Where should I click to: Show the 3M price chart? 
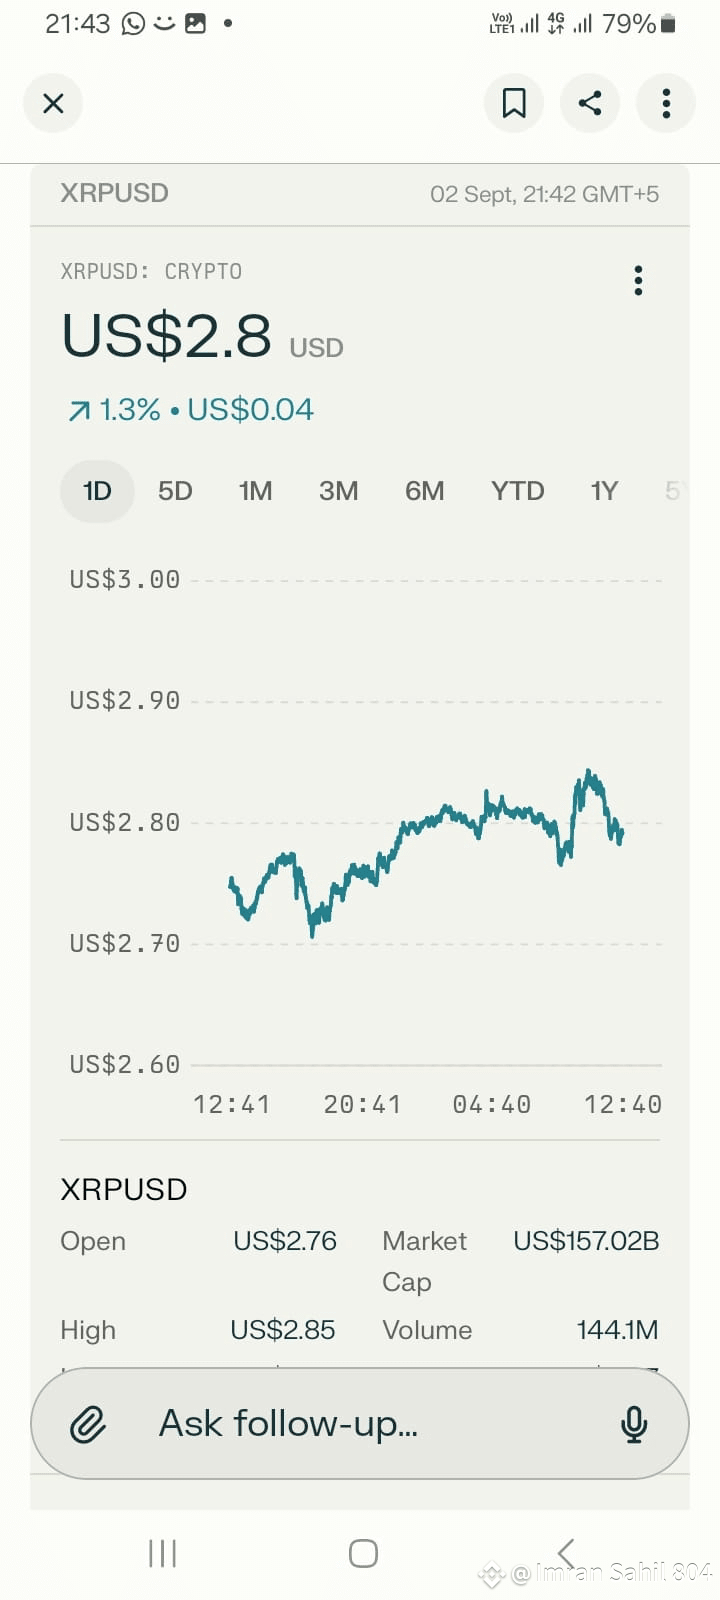pos(339,491)
